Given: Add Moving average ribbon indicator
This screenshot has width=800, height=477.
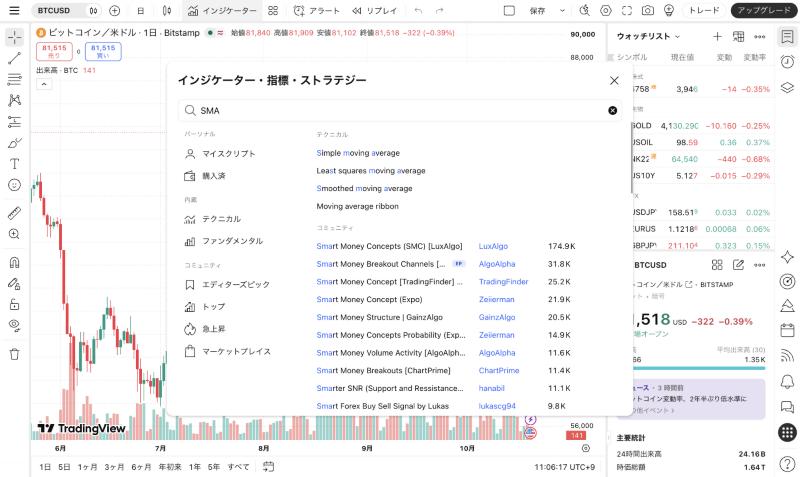Looking at the screenshot, I should coord(358,207).
